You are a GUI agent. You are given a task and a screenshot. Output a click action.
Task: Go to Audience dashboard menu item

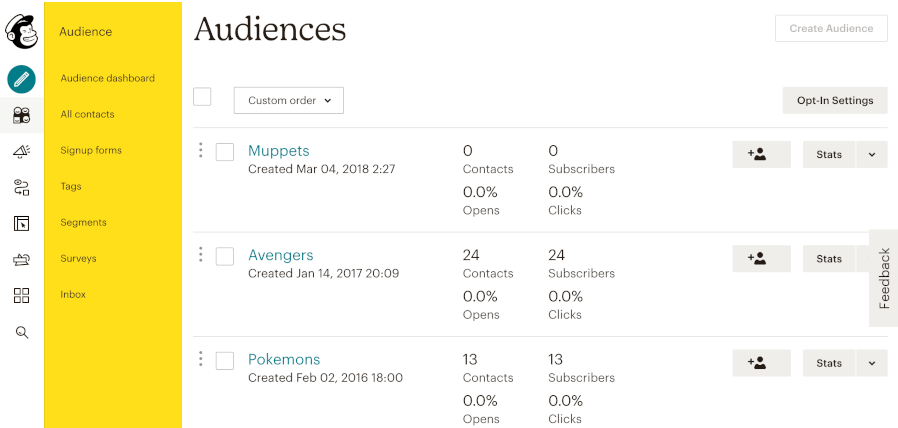(x=107, y=78)
